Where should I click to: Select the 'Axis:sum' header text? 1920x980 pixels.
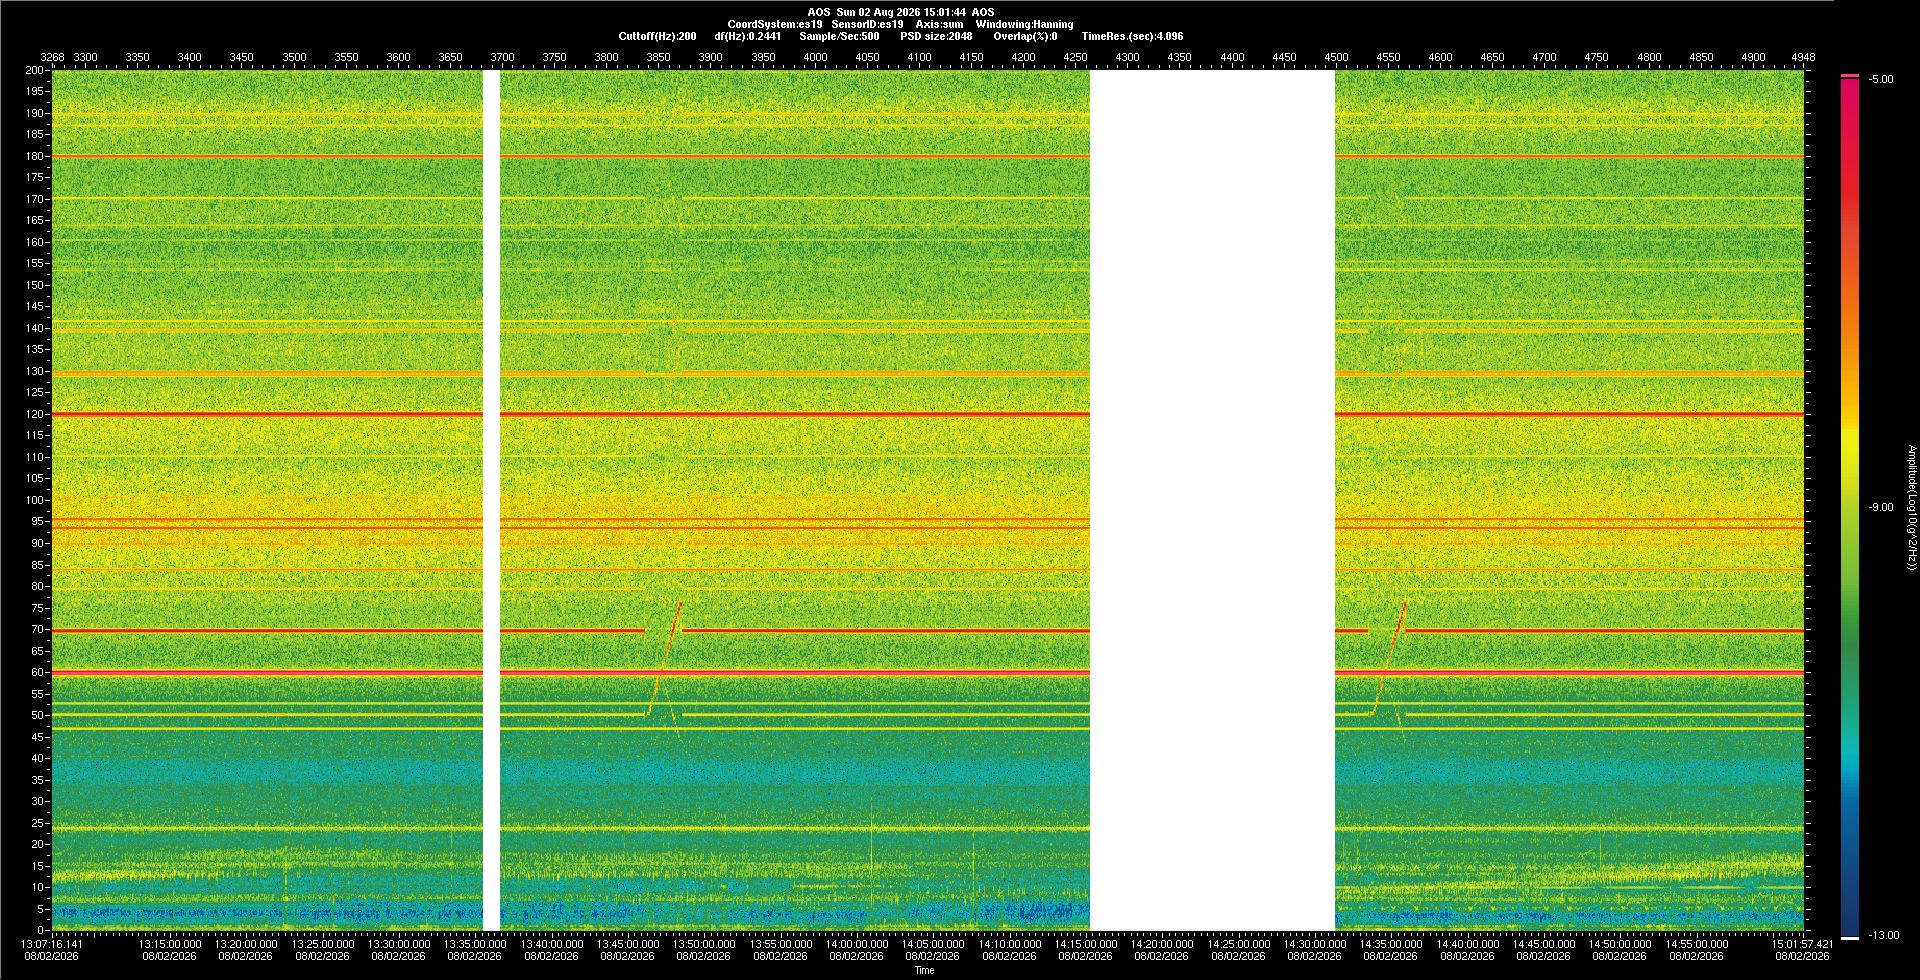(x=939, y=24)
